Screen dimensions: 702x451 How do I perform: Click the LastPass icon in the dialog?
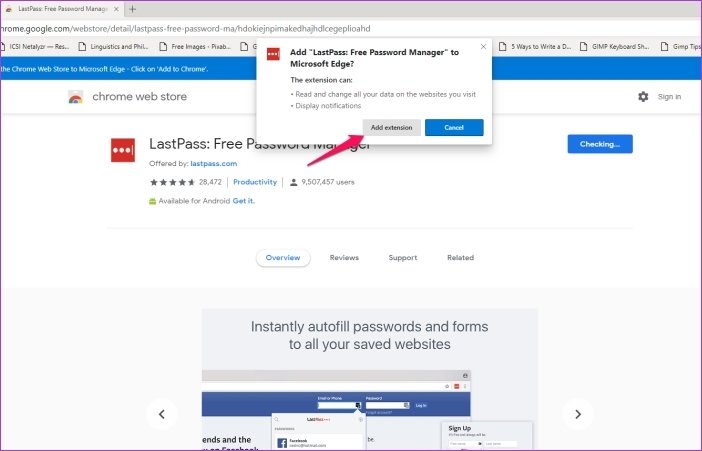[273, 54]
